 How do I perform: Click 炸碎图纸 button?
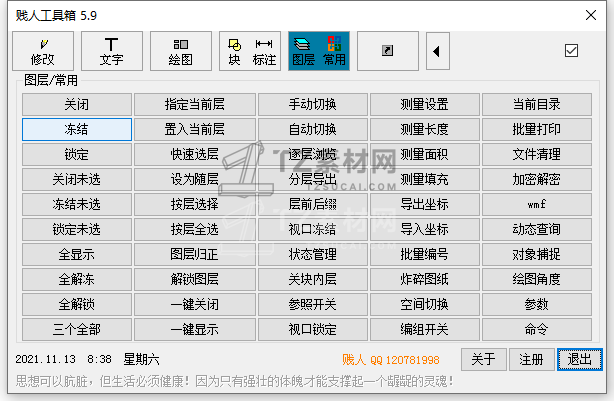point(425,280)
